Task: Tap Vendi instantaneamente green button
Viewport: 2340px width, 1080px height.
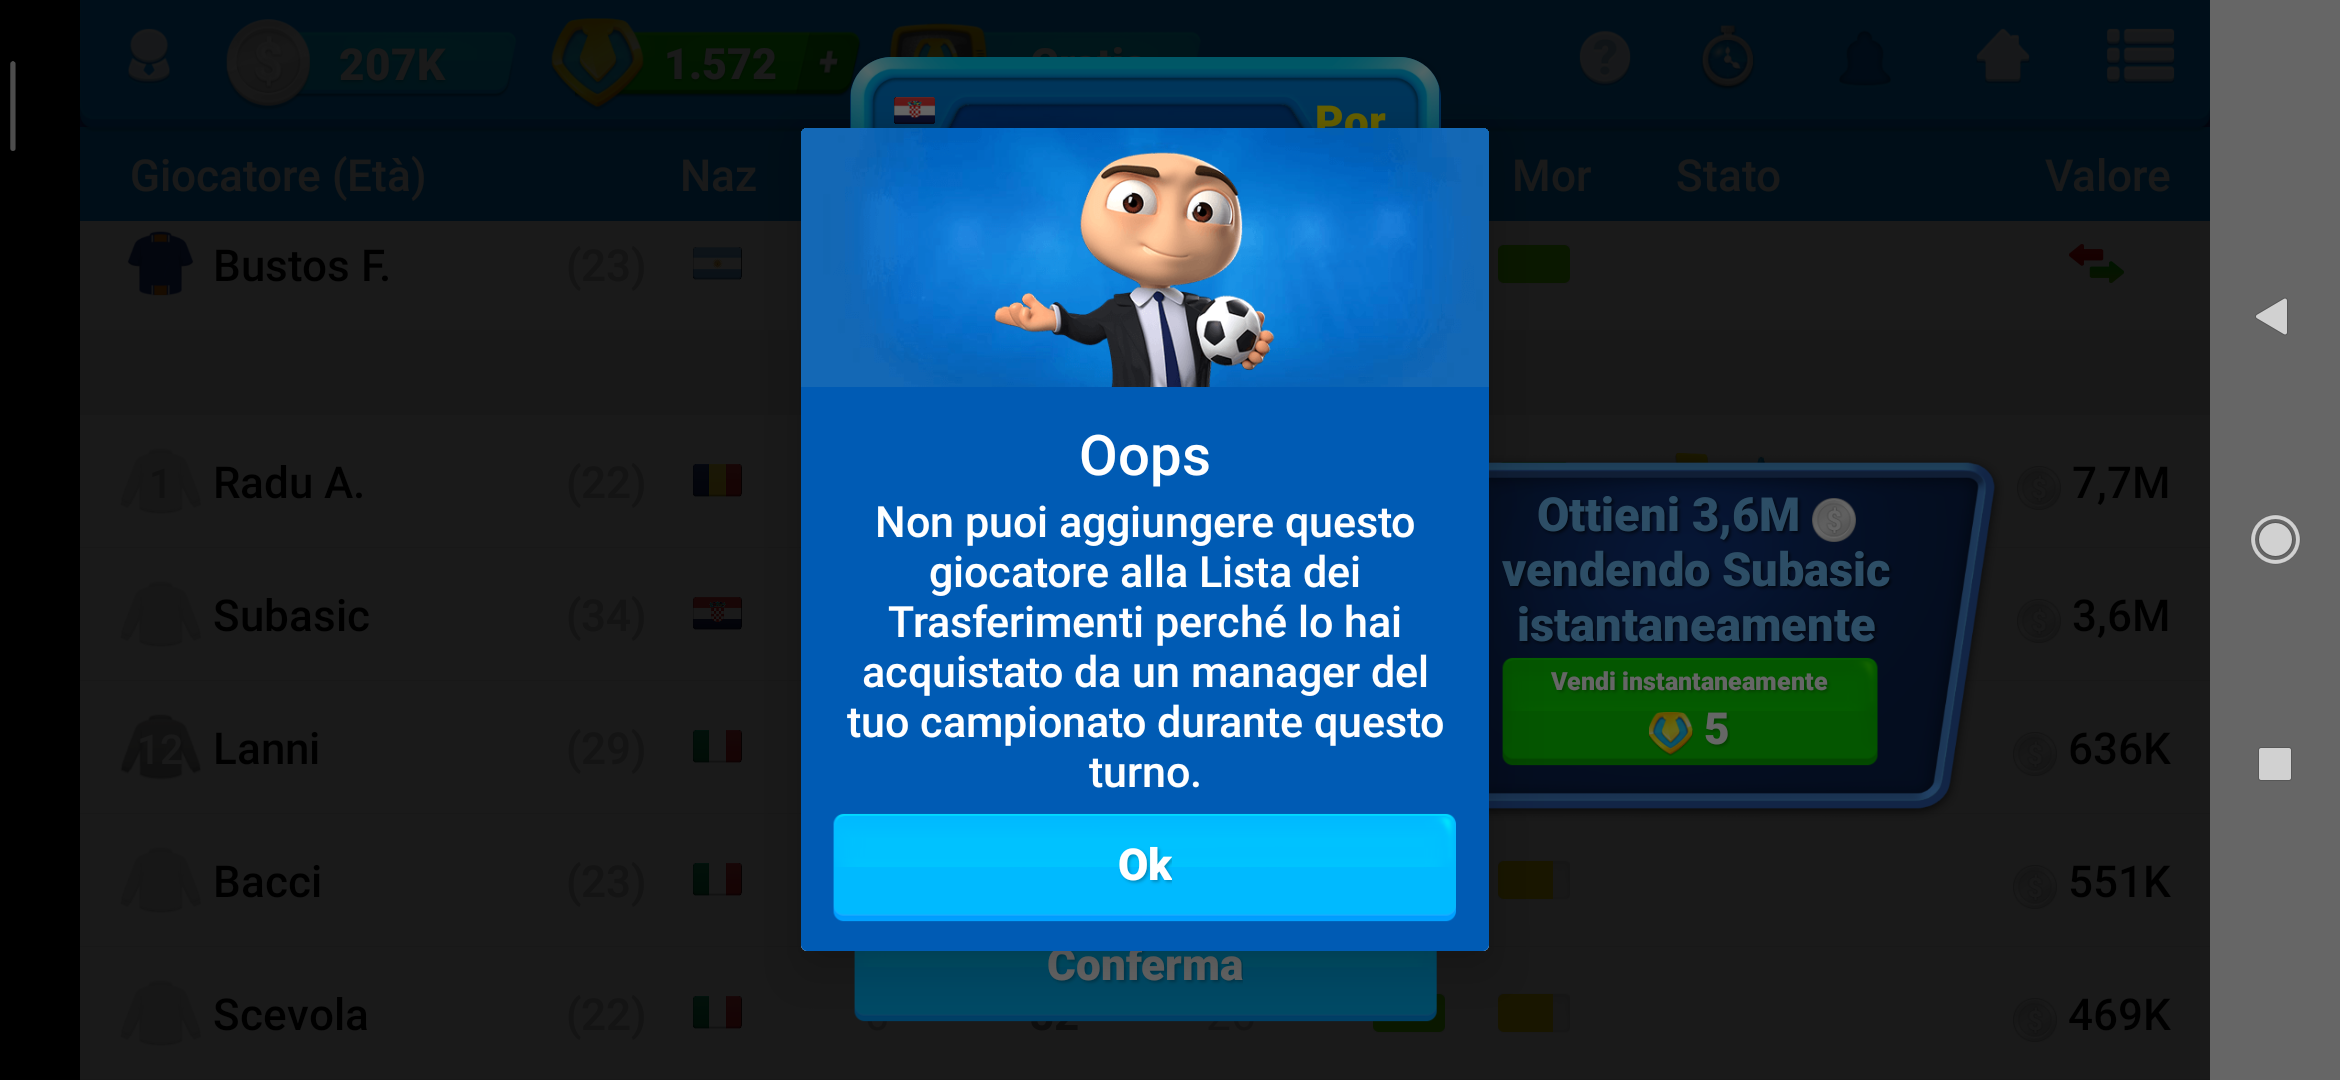Action: (1689, 711)
